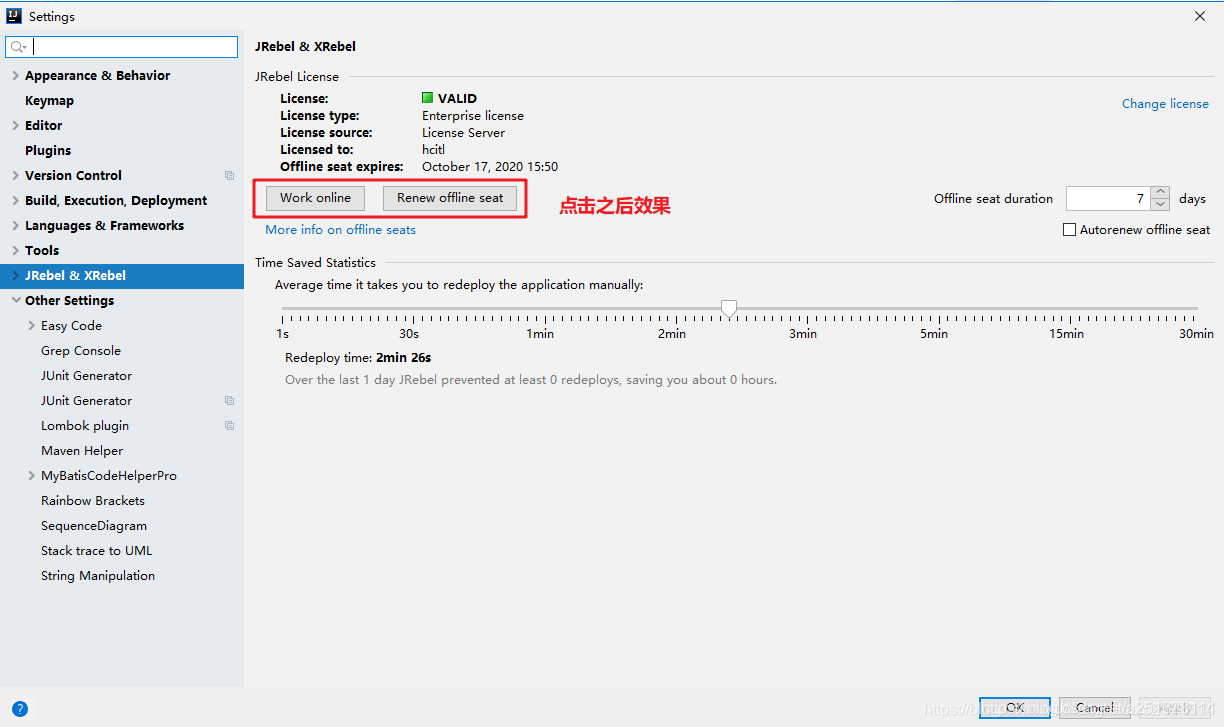Click the project-level icon next to the second JUnit Generator

click(x=229, y=401)
